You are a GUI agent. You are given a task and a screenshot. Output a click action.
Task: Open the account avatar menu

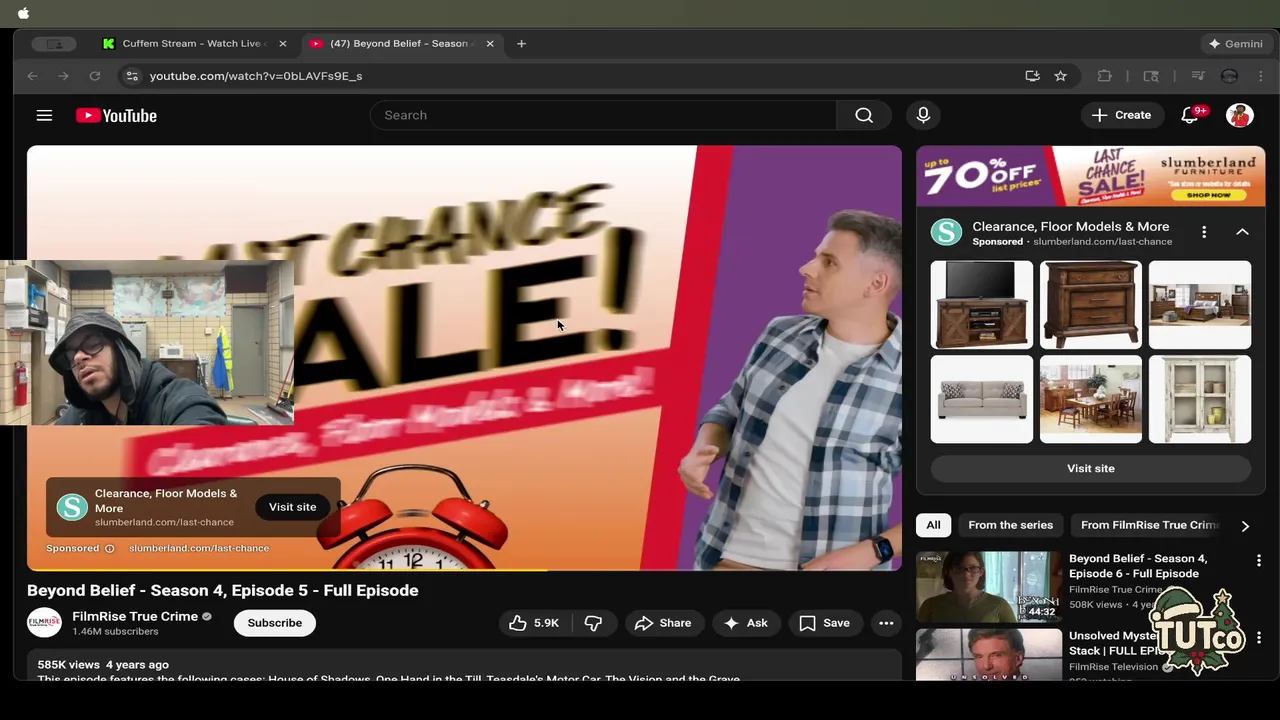pyautogui.click(x=1240, y=115)
